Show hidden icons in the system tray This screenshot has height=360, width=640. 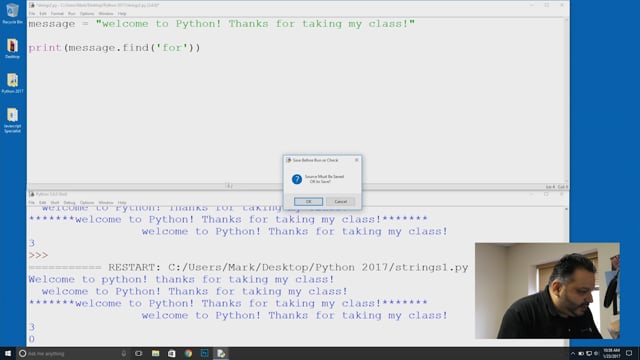(x=573, y=353)
